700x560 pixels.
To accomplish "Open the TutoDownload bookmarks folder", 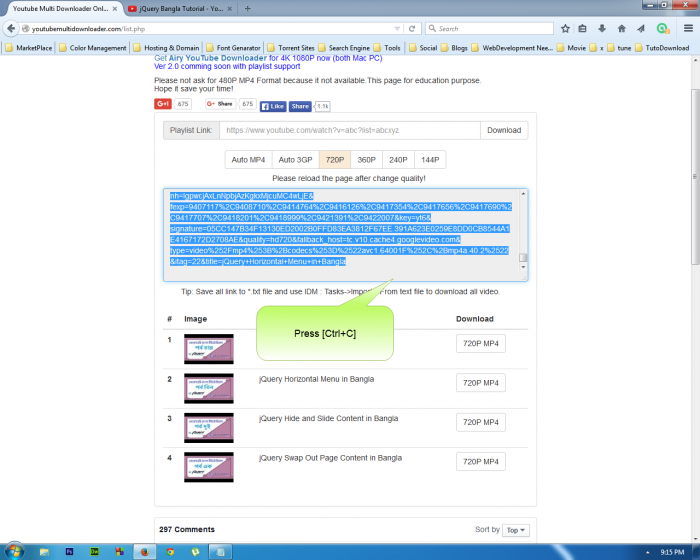I will [662, 48].
